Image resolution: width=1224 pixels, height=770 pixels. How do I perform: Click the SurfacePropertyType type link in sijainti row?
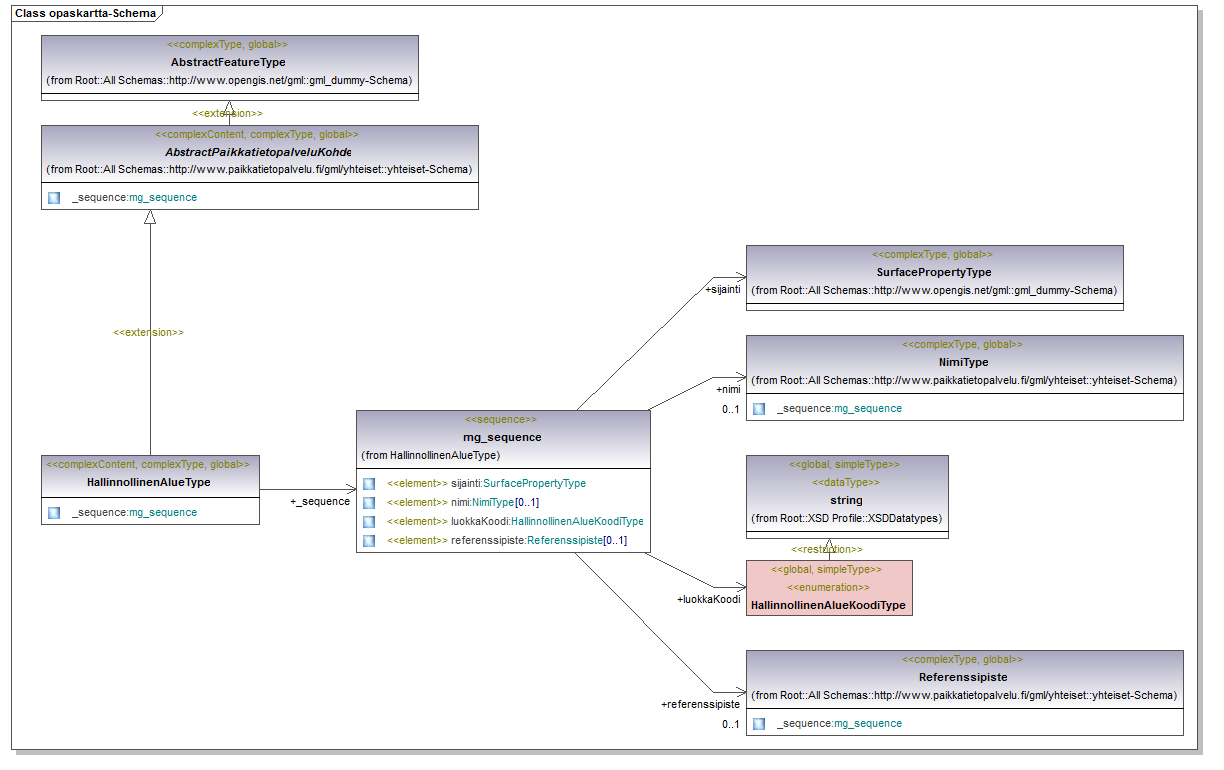pos(535,483)
